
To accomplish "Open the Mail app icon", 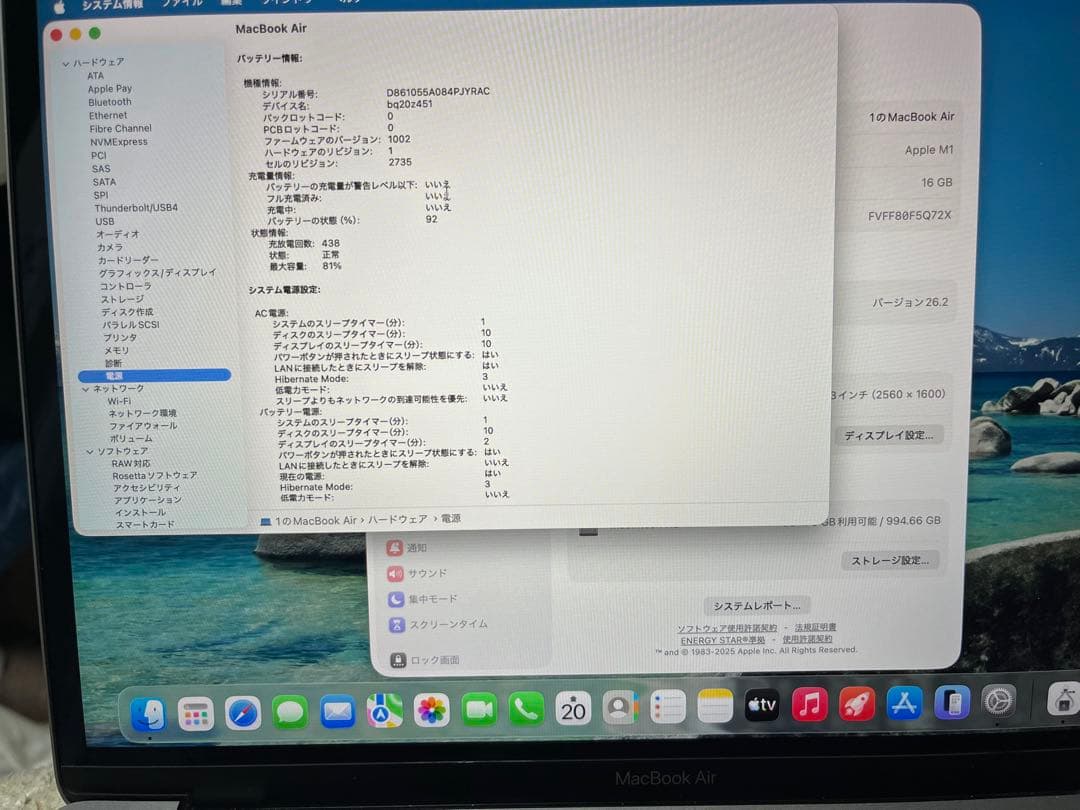I will point(338,712).
